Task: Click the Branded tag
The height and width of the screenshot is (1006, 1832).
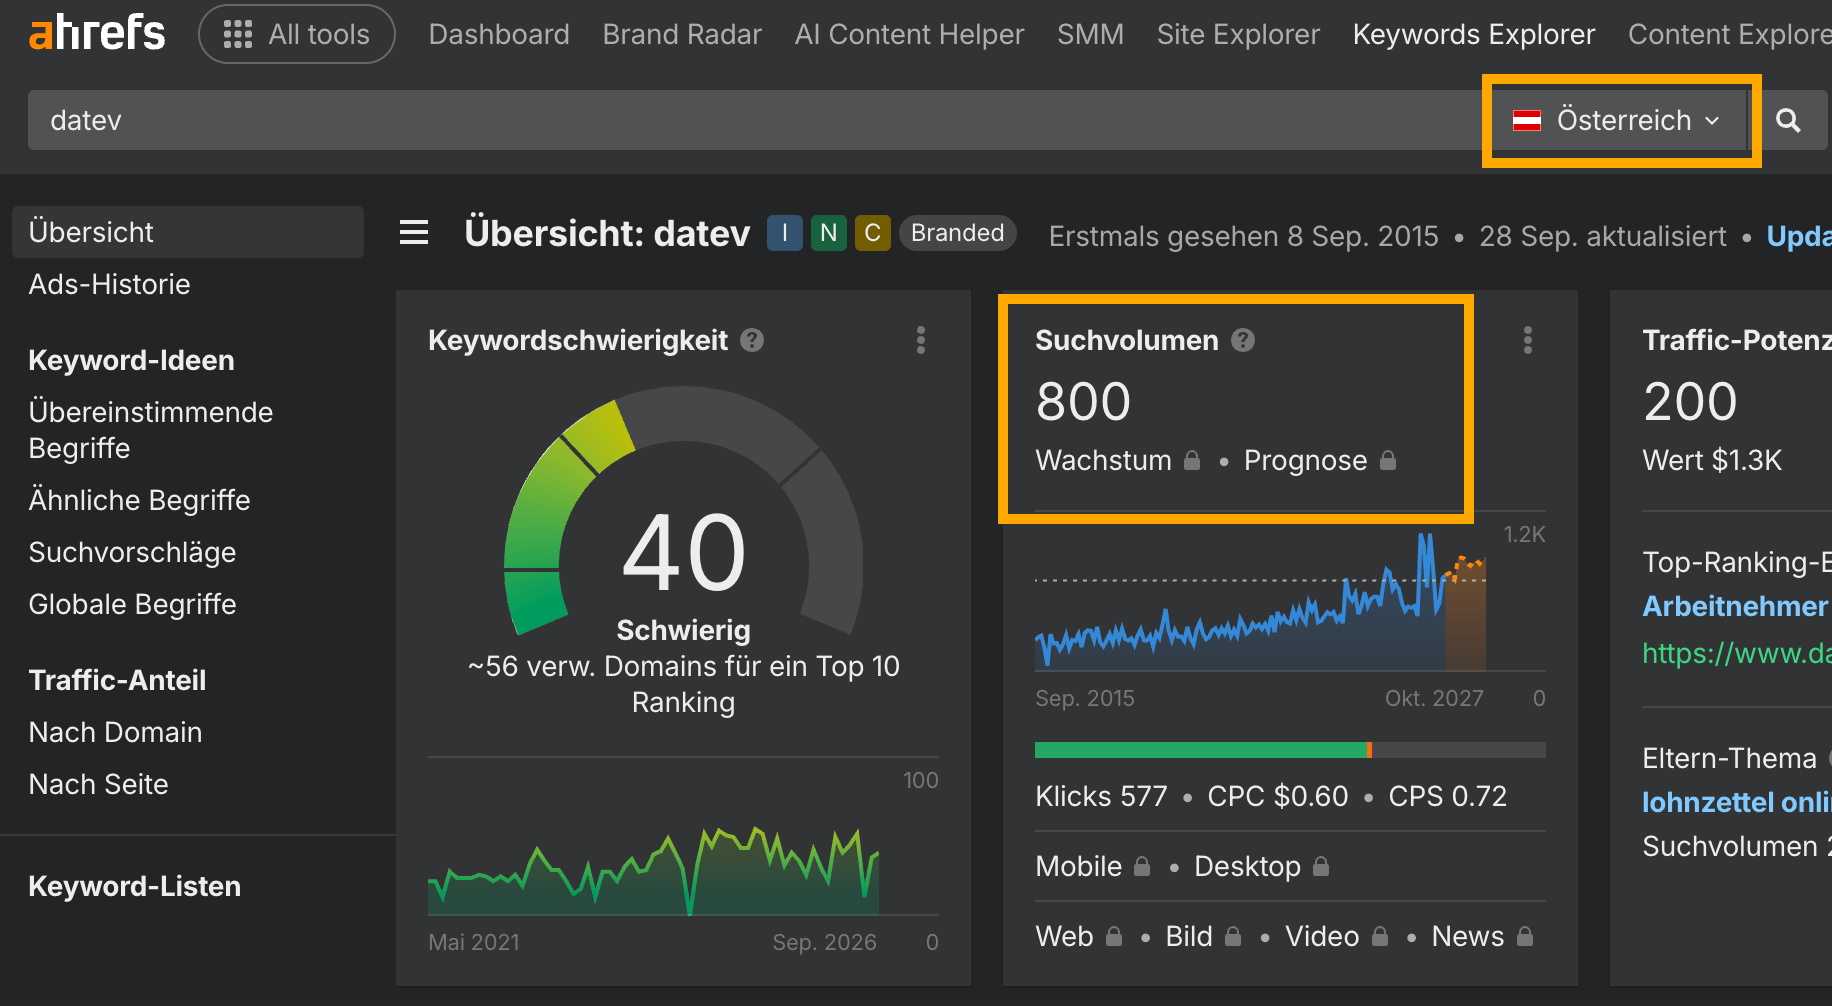Action: click(x=958, y=233)
